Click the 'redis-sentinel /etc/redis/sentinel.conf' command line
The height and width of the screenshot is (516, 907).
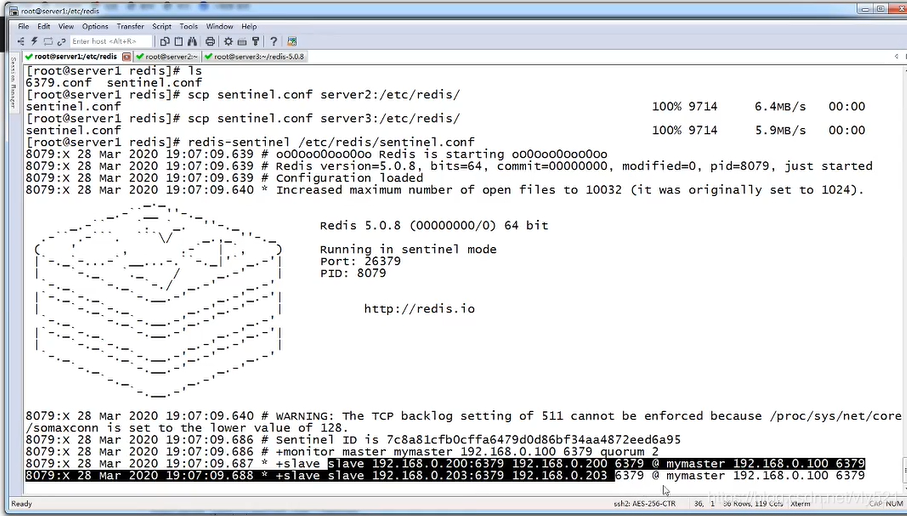[x=331, y=142]
